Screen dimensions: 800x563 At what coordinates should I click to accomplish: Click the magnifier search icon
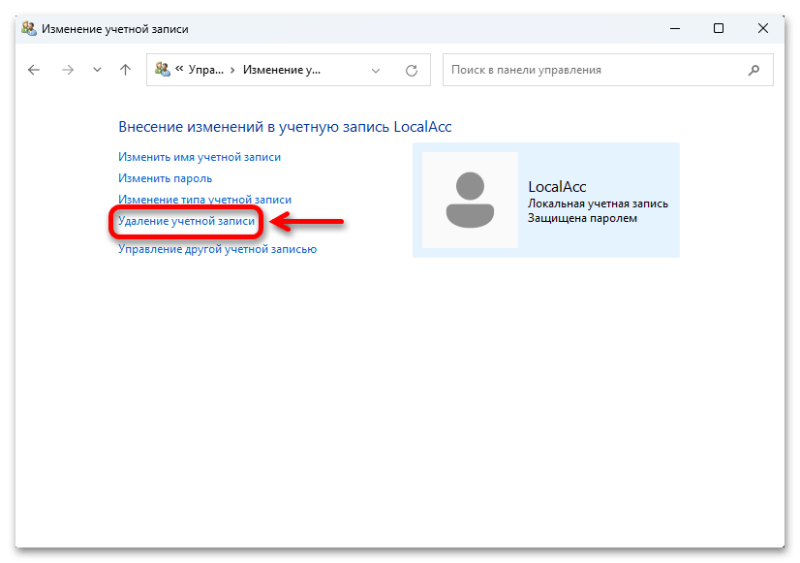[754, 70]
